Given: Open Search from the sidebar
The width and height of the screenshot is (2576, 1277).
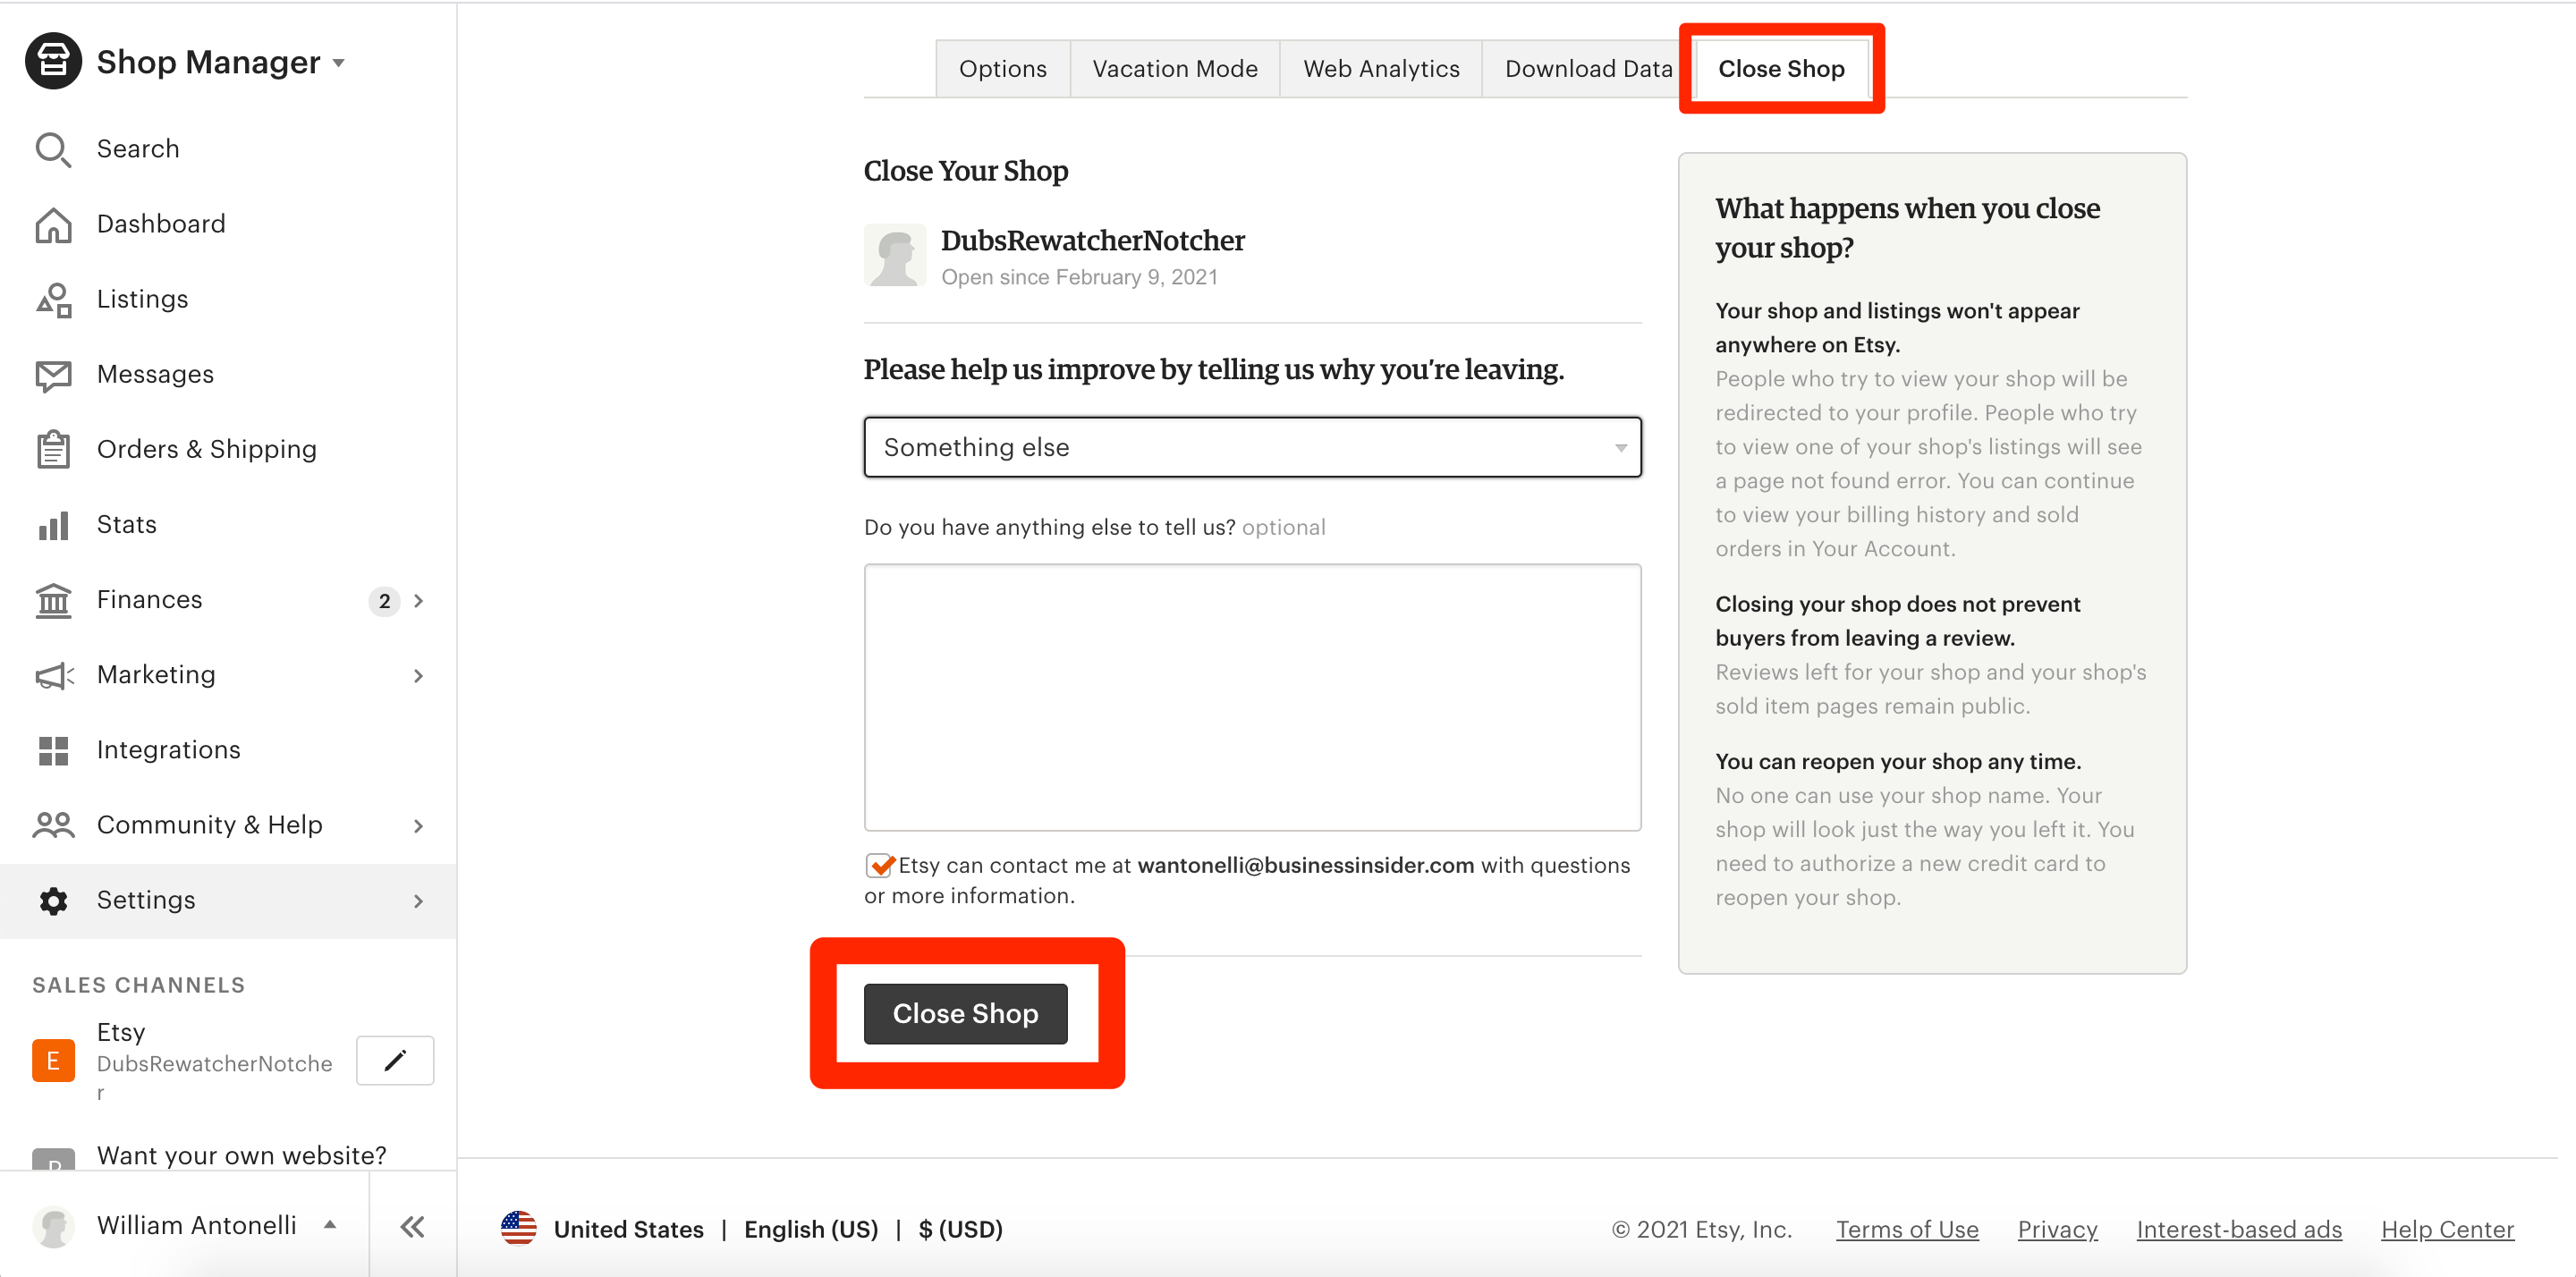Looking at the screenshot, I should (53, 149).
